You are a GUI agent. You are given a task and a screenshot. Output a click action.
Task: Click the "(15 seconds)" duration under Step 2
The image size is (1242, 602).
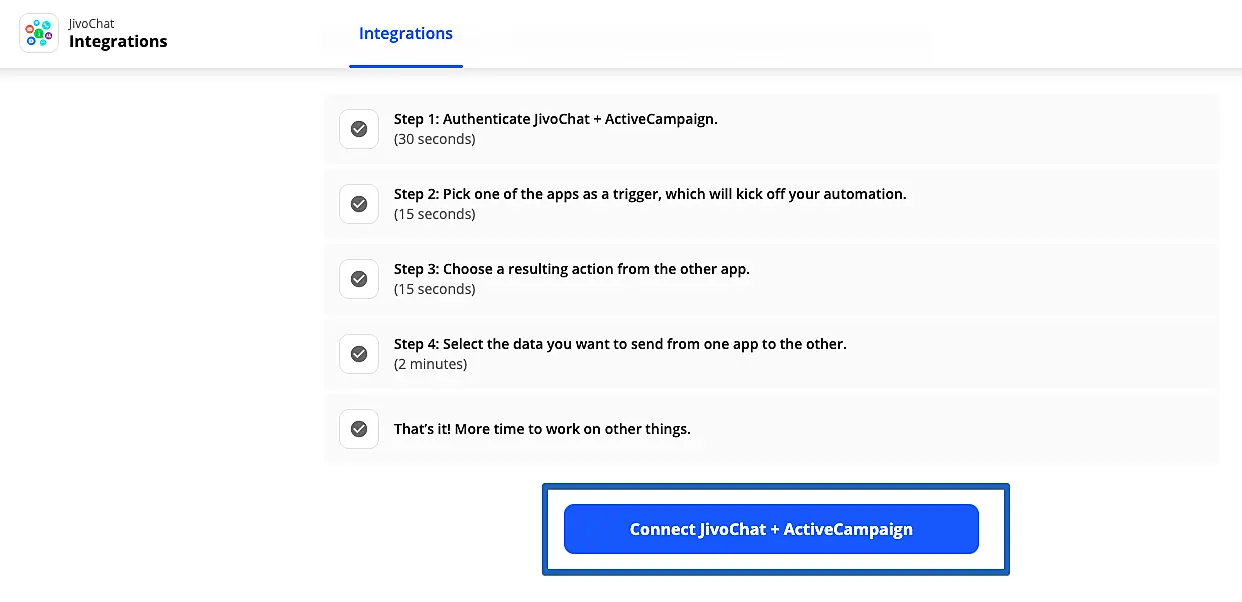click(x=434, y=214)
